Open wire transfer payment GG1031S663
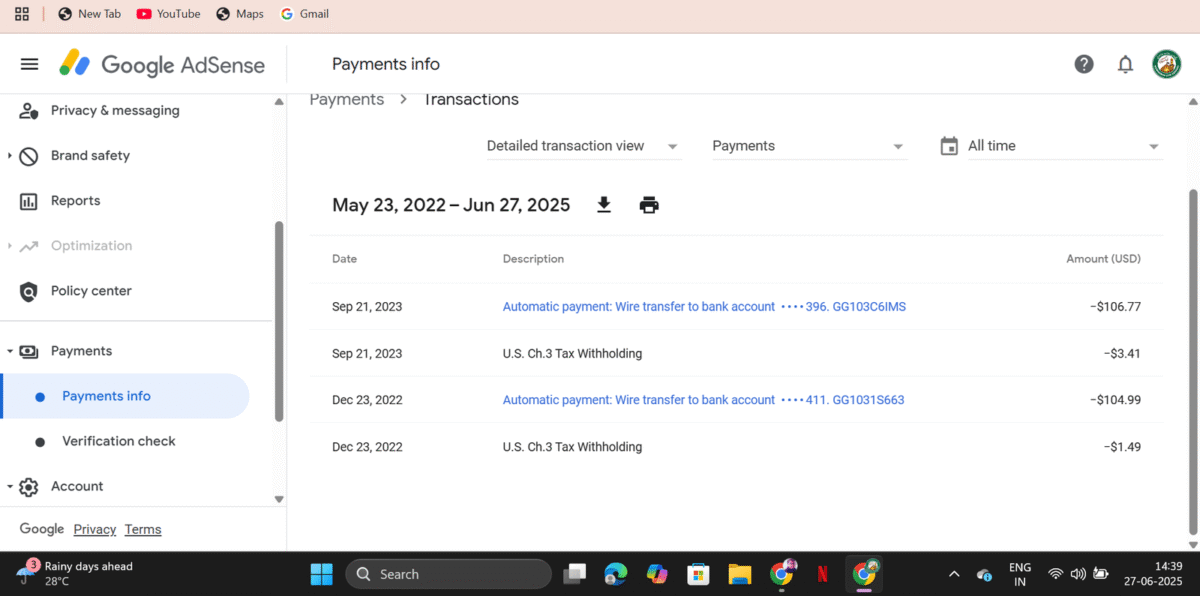1200x596 pixels. point(703,400)
